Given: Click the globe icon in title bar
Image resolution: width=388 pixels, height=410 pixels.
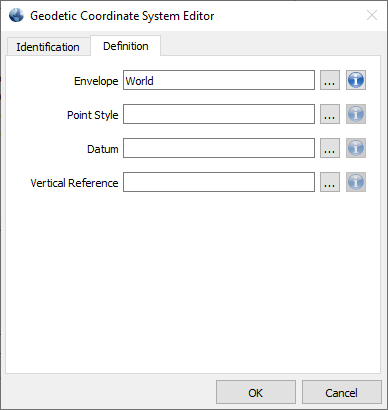Looking at the screenshot, I should point(16,15).
